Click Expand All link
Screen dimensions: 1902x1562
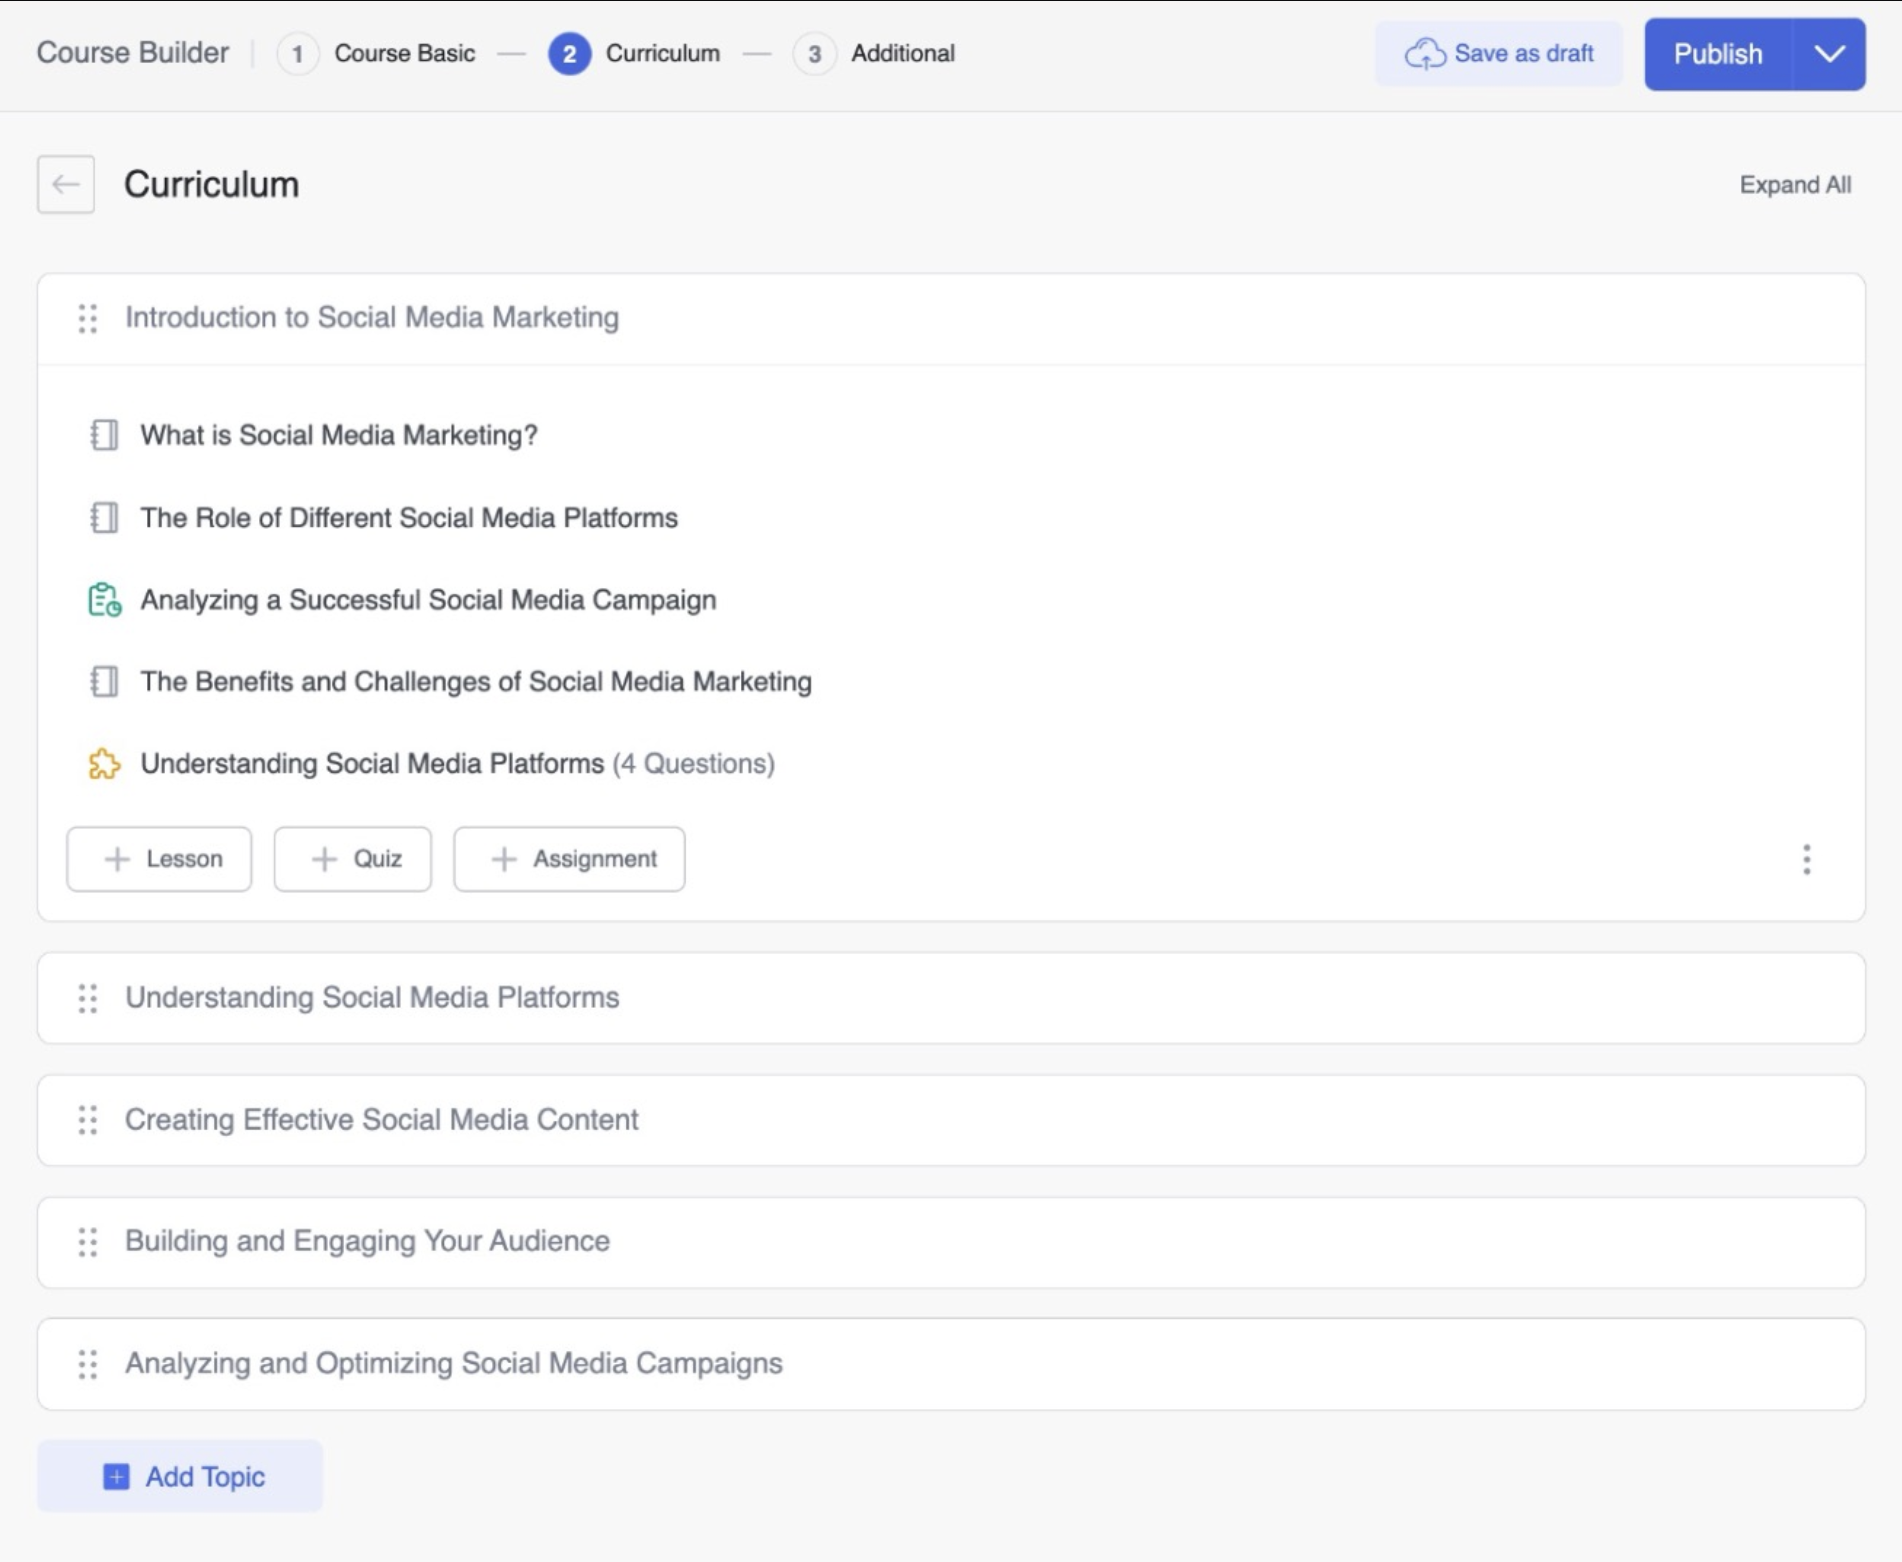1795,185
